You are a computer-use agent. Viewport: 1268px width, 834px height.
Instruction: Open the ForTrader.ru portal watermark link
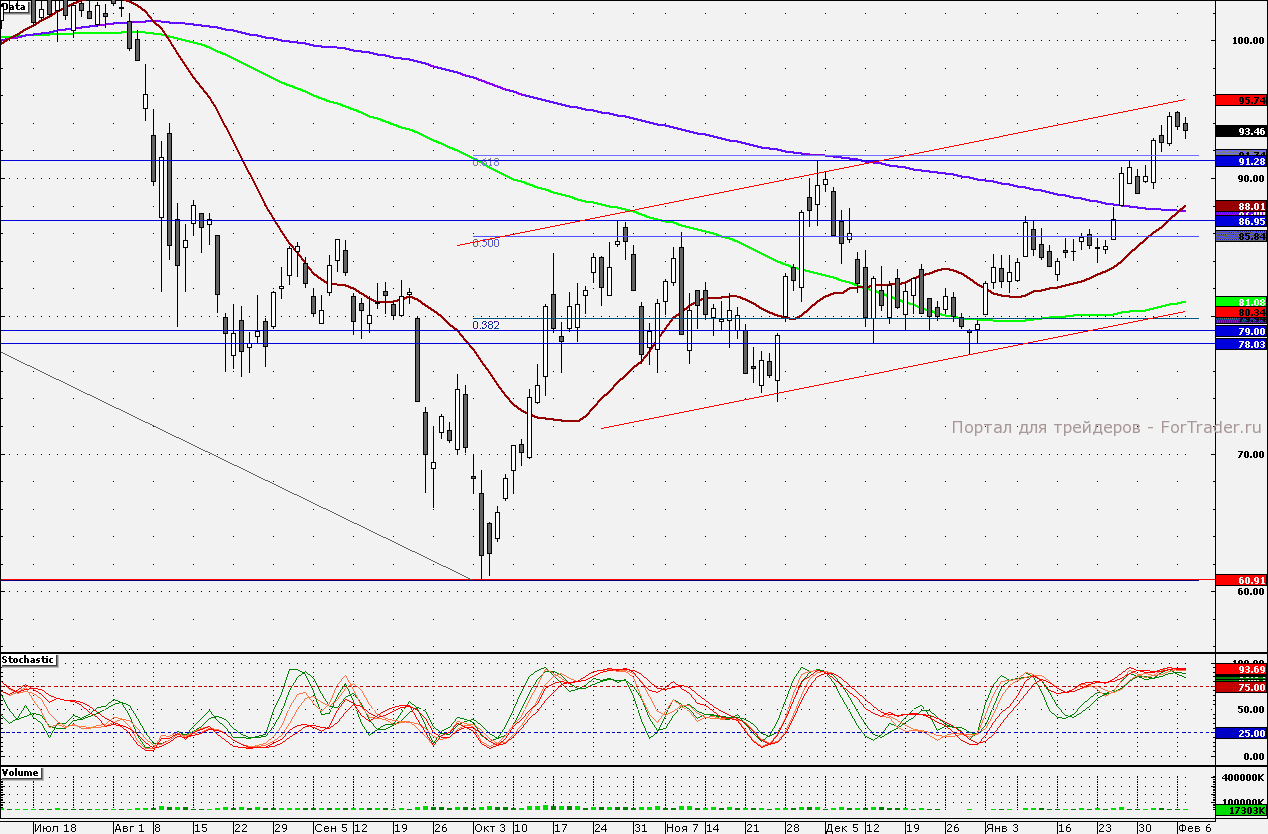pos(1106,427)
